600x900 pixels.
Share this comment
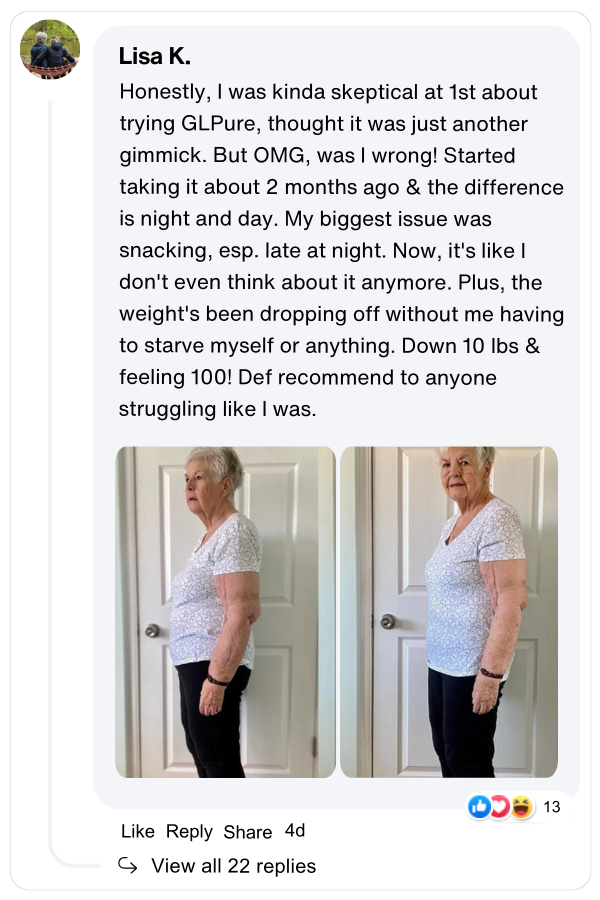(x=247, y=831)
